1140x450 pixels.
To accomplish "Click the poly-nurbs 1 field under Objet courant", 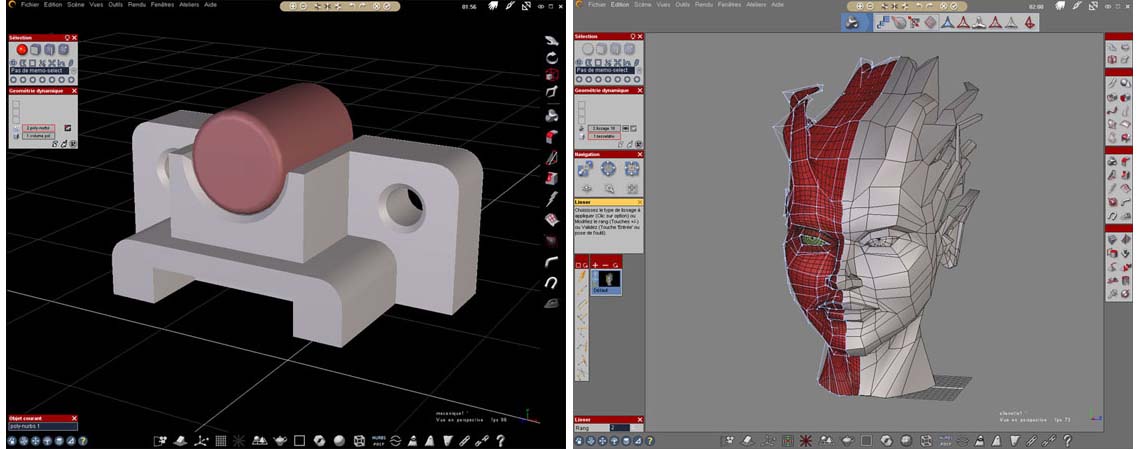I will coord(40,426).
